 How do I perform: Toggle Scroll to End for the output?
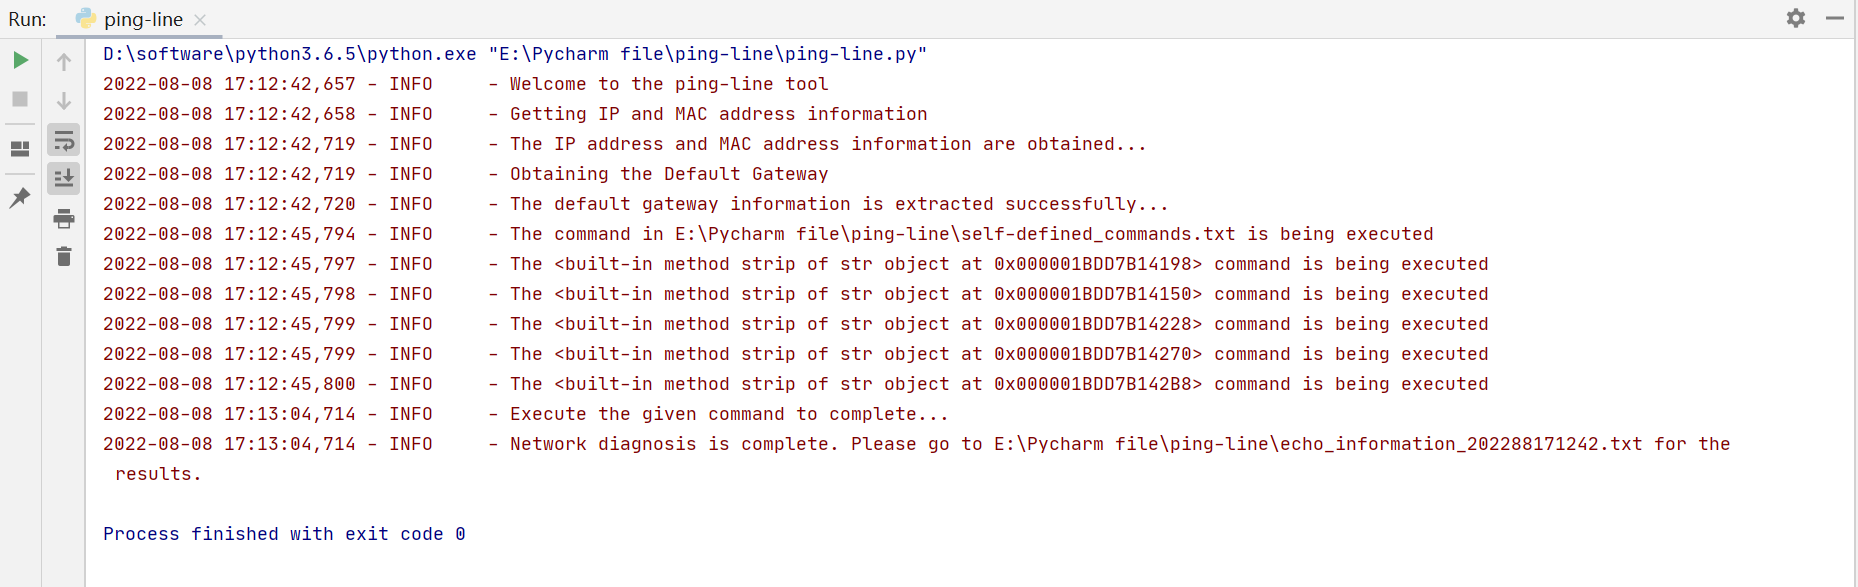click(63, 178)
